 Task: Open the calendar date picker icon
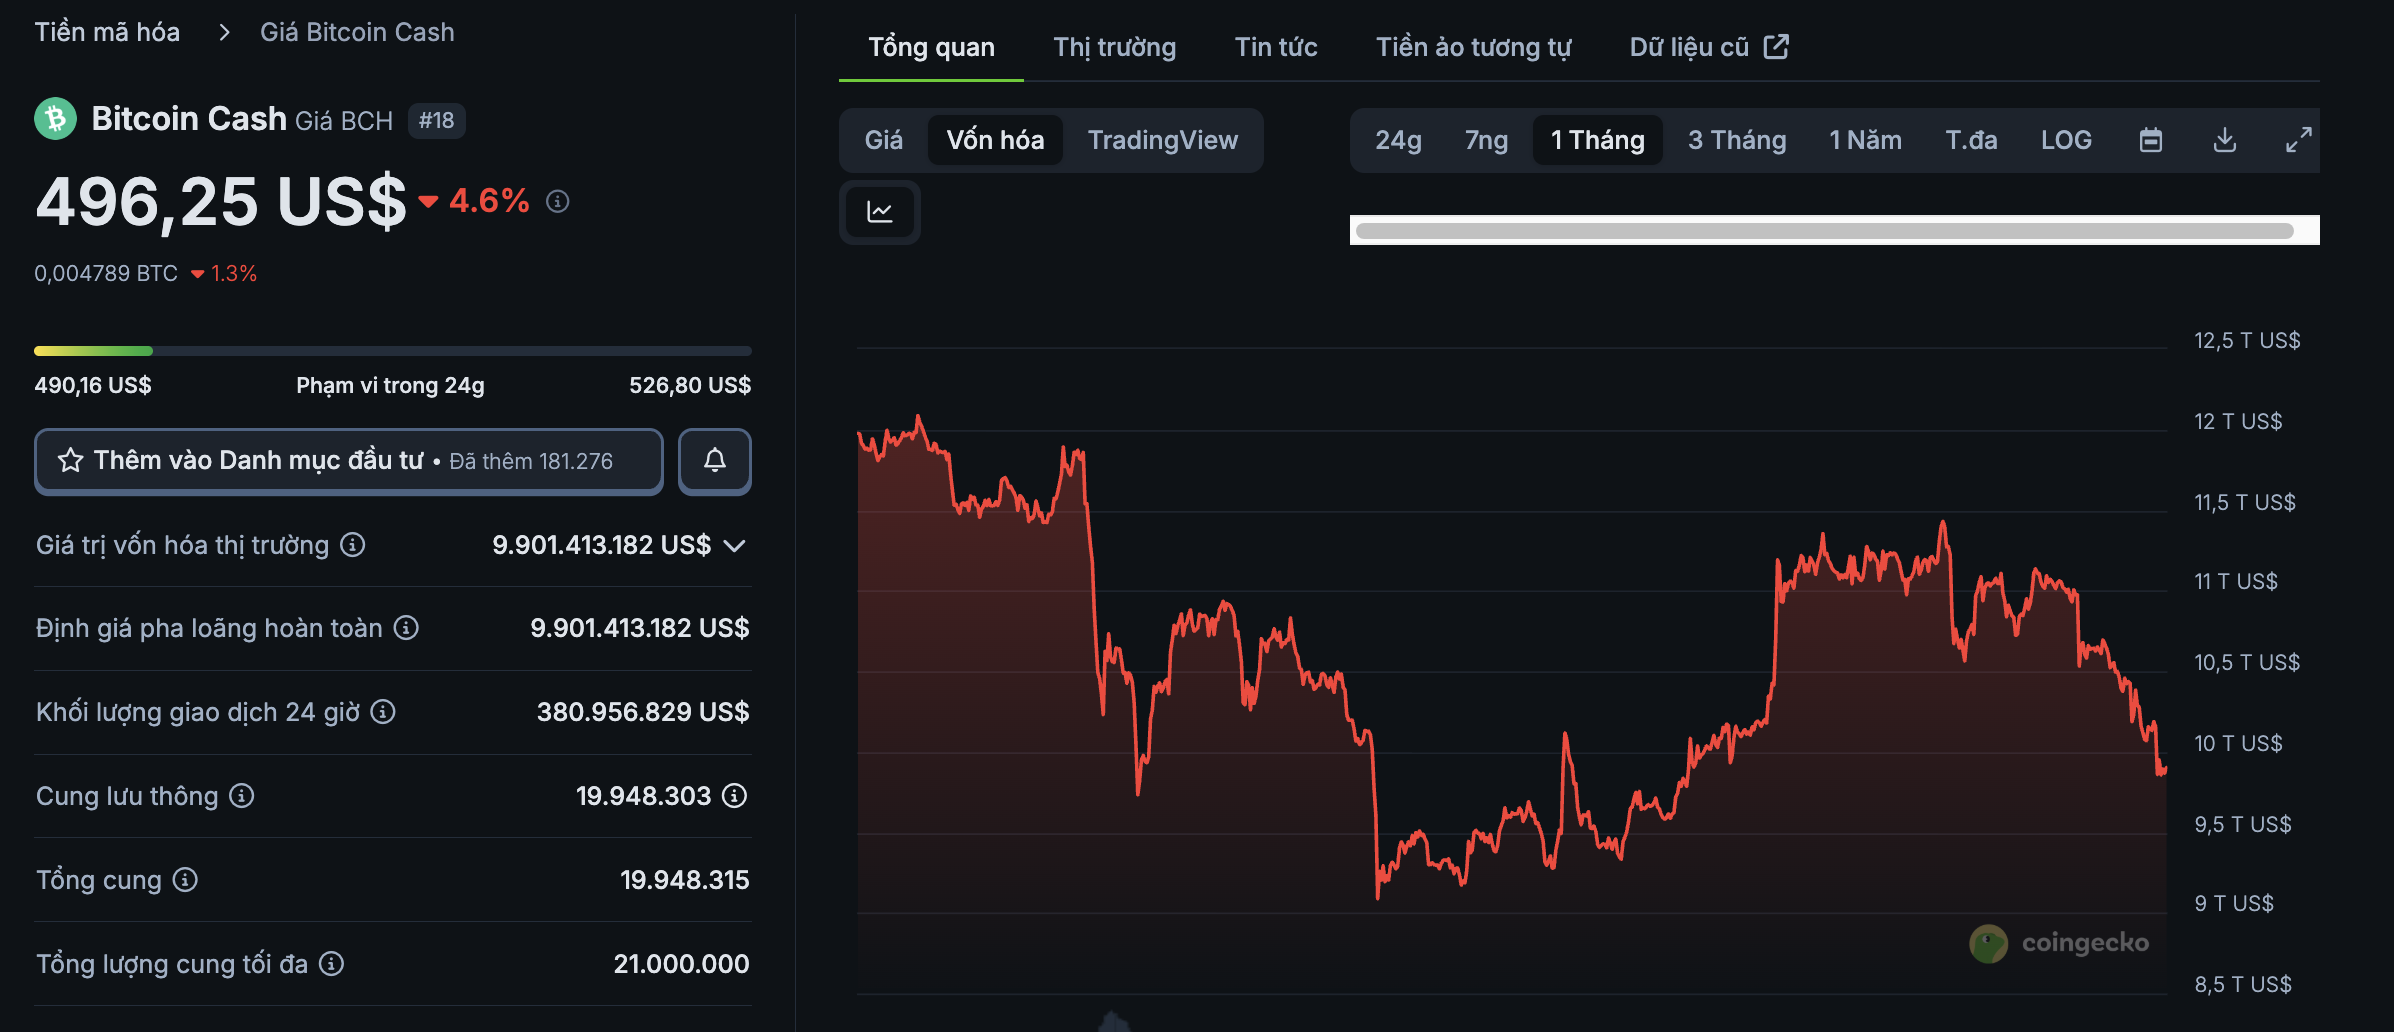pyautogui.click(x=2151, y=140)
